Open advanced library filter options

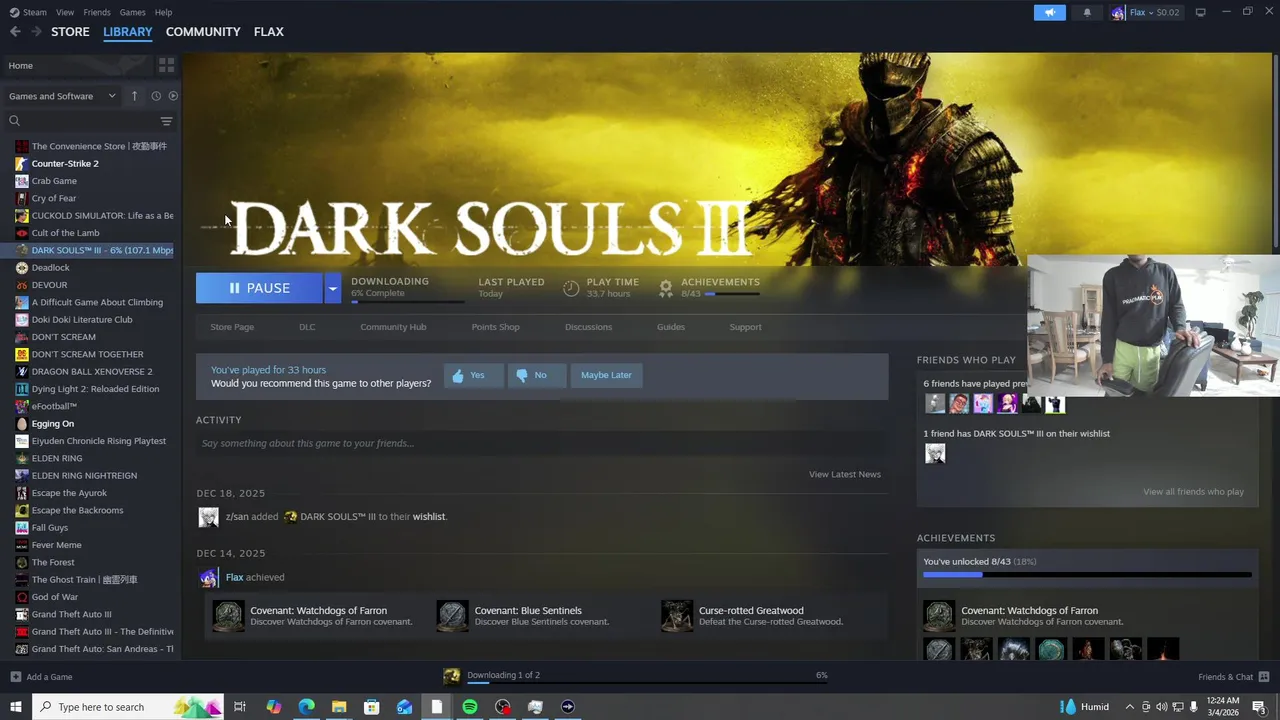(166, 121)
